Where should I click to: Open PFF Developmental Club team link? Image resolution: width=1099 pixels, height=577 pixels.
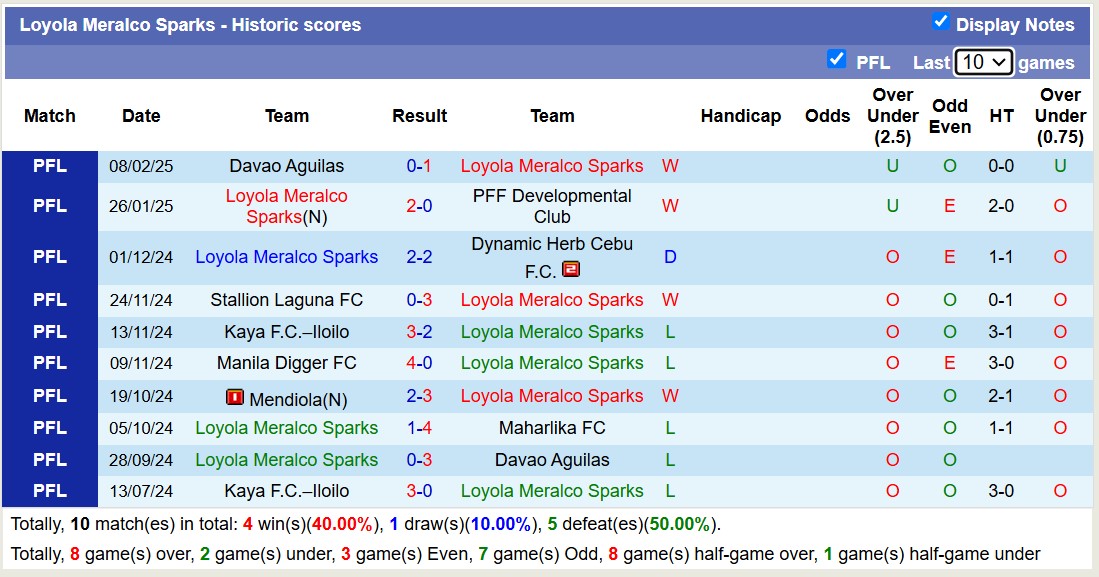click(x=552, y=206)
